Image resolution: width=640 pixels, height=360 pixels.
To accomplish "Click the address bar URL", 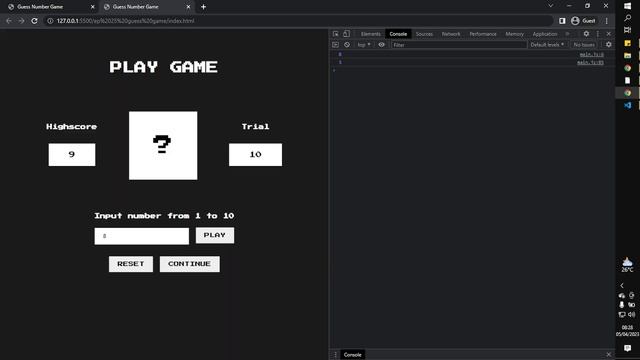I will pos(125,21).
